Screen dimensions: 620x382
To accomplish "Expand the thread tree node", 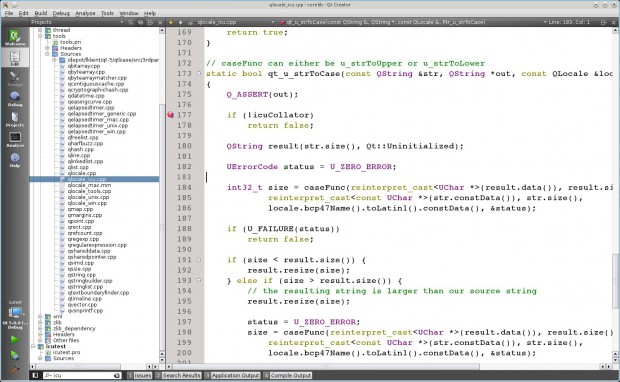I will [40, 30].
